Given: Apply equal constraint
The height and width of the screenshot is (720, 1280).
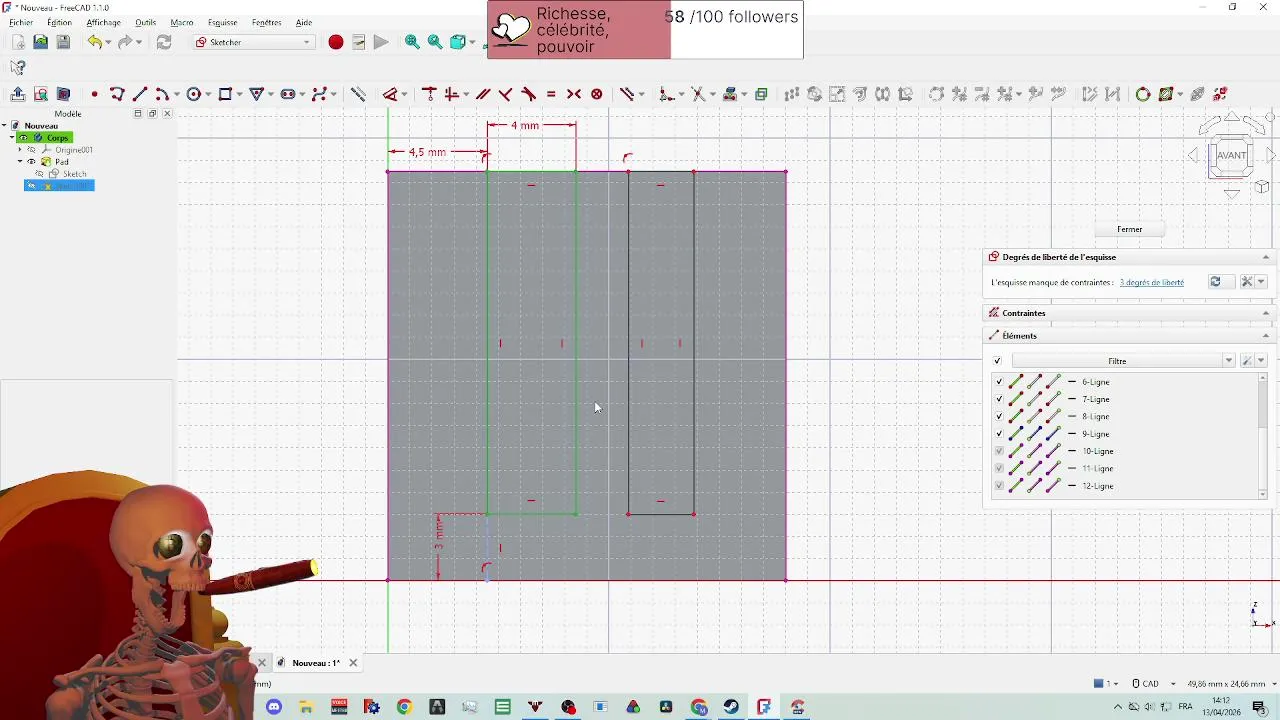Looking at the screenshot, I should [551, 94].
